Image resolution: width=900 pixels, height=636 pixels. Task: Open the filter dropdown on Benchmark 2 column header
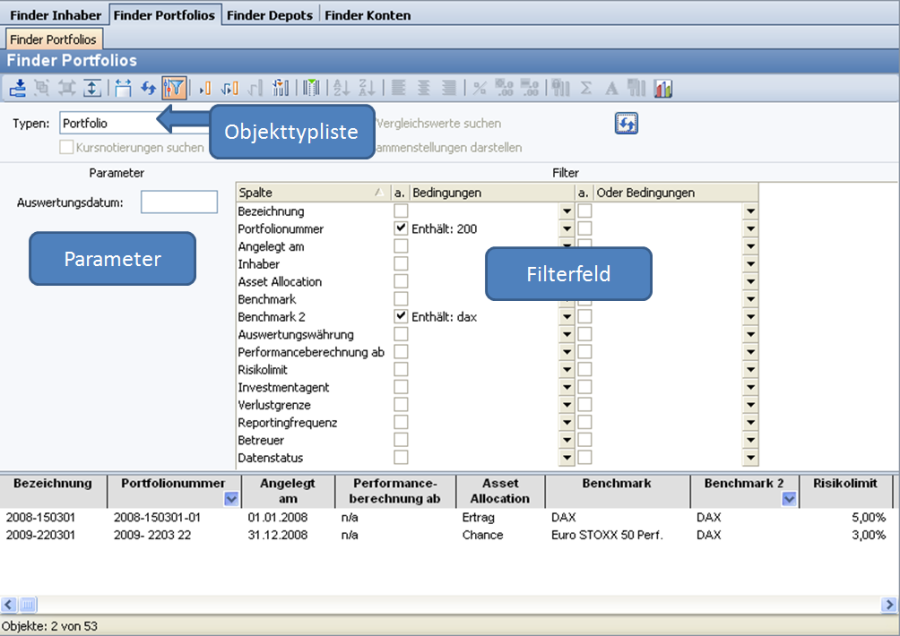click(788, 499)
